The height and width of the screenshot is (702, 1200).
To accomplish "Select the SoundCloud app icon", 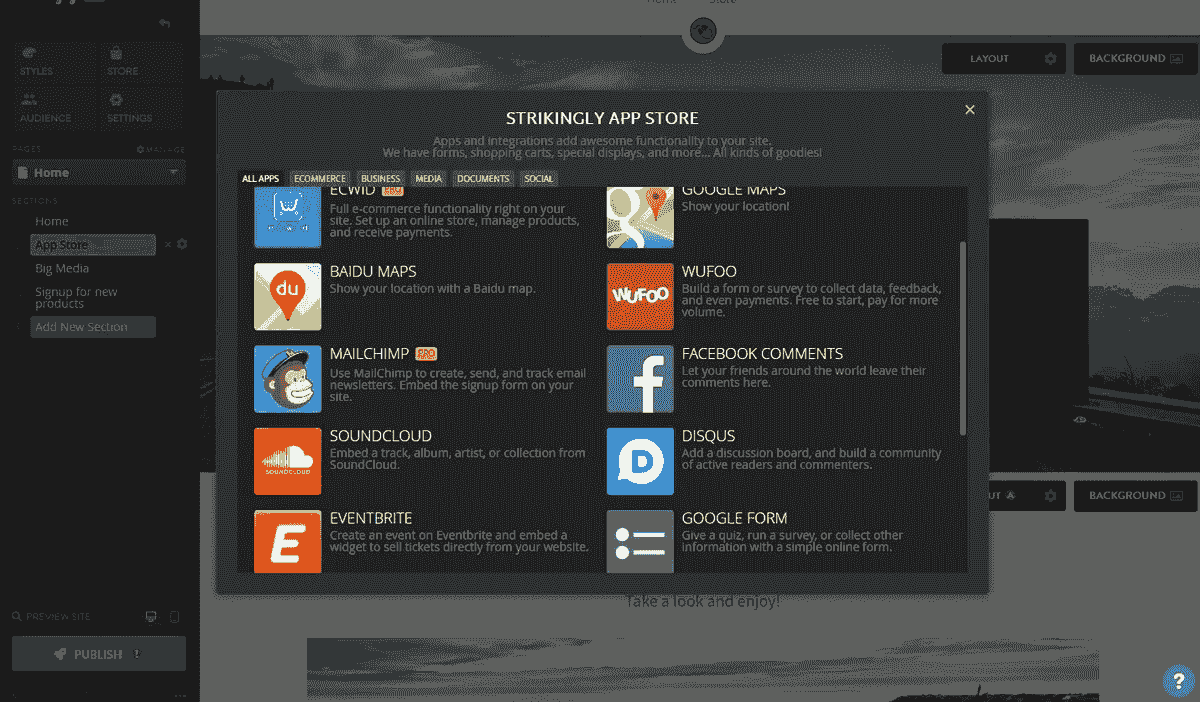I will (x=287, y=461).
